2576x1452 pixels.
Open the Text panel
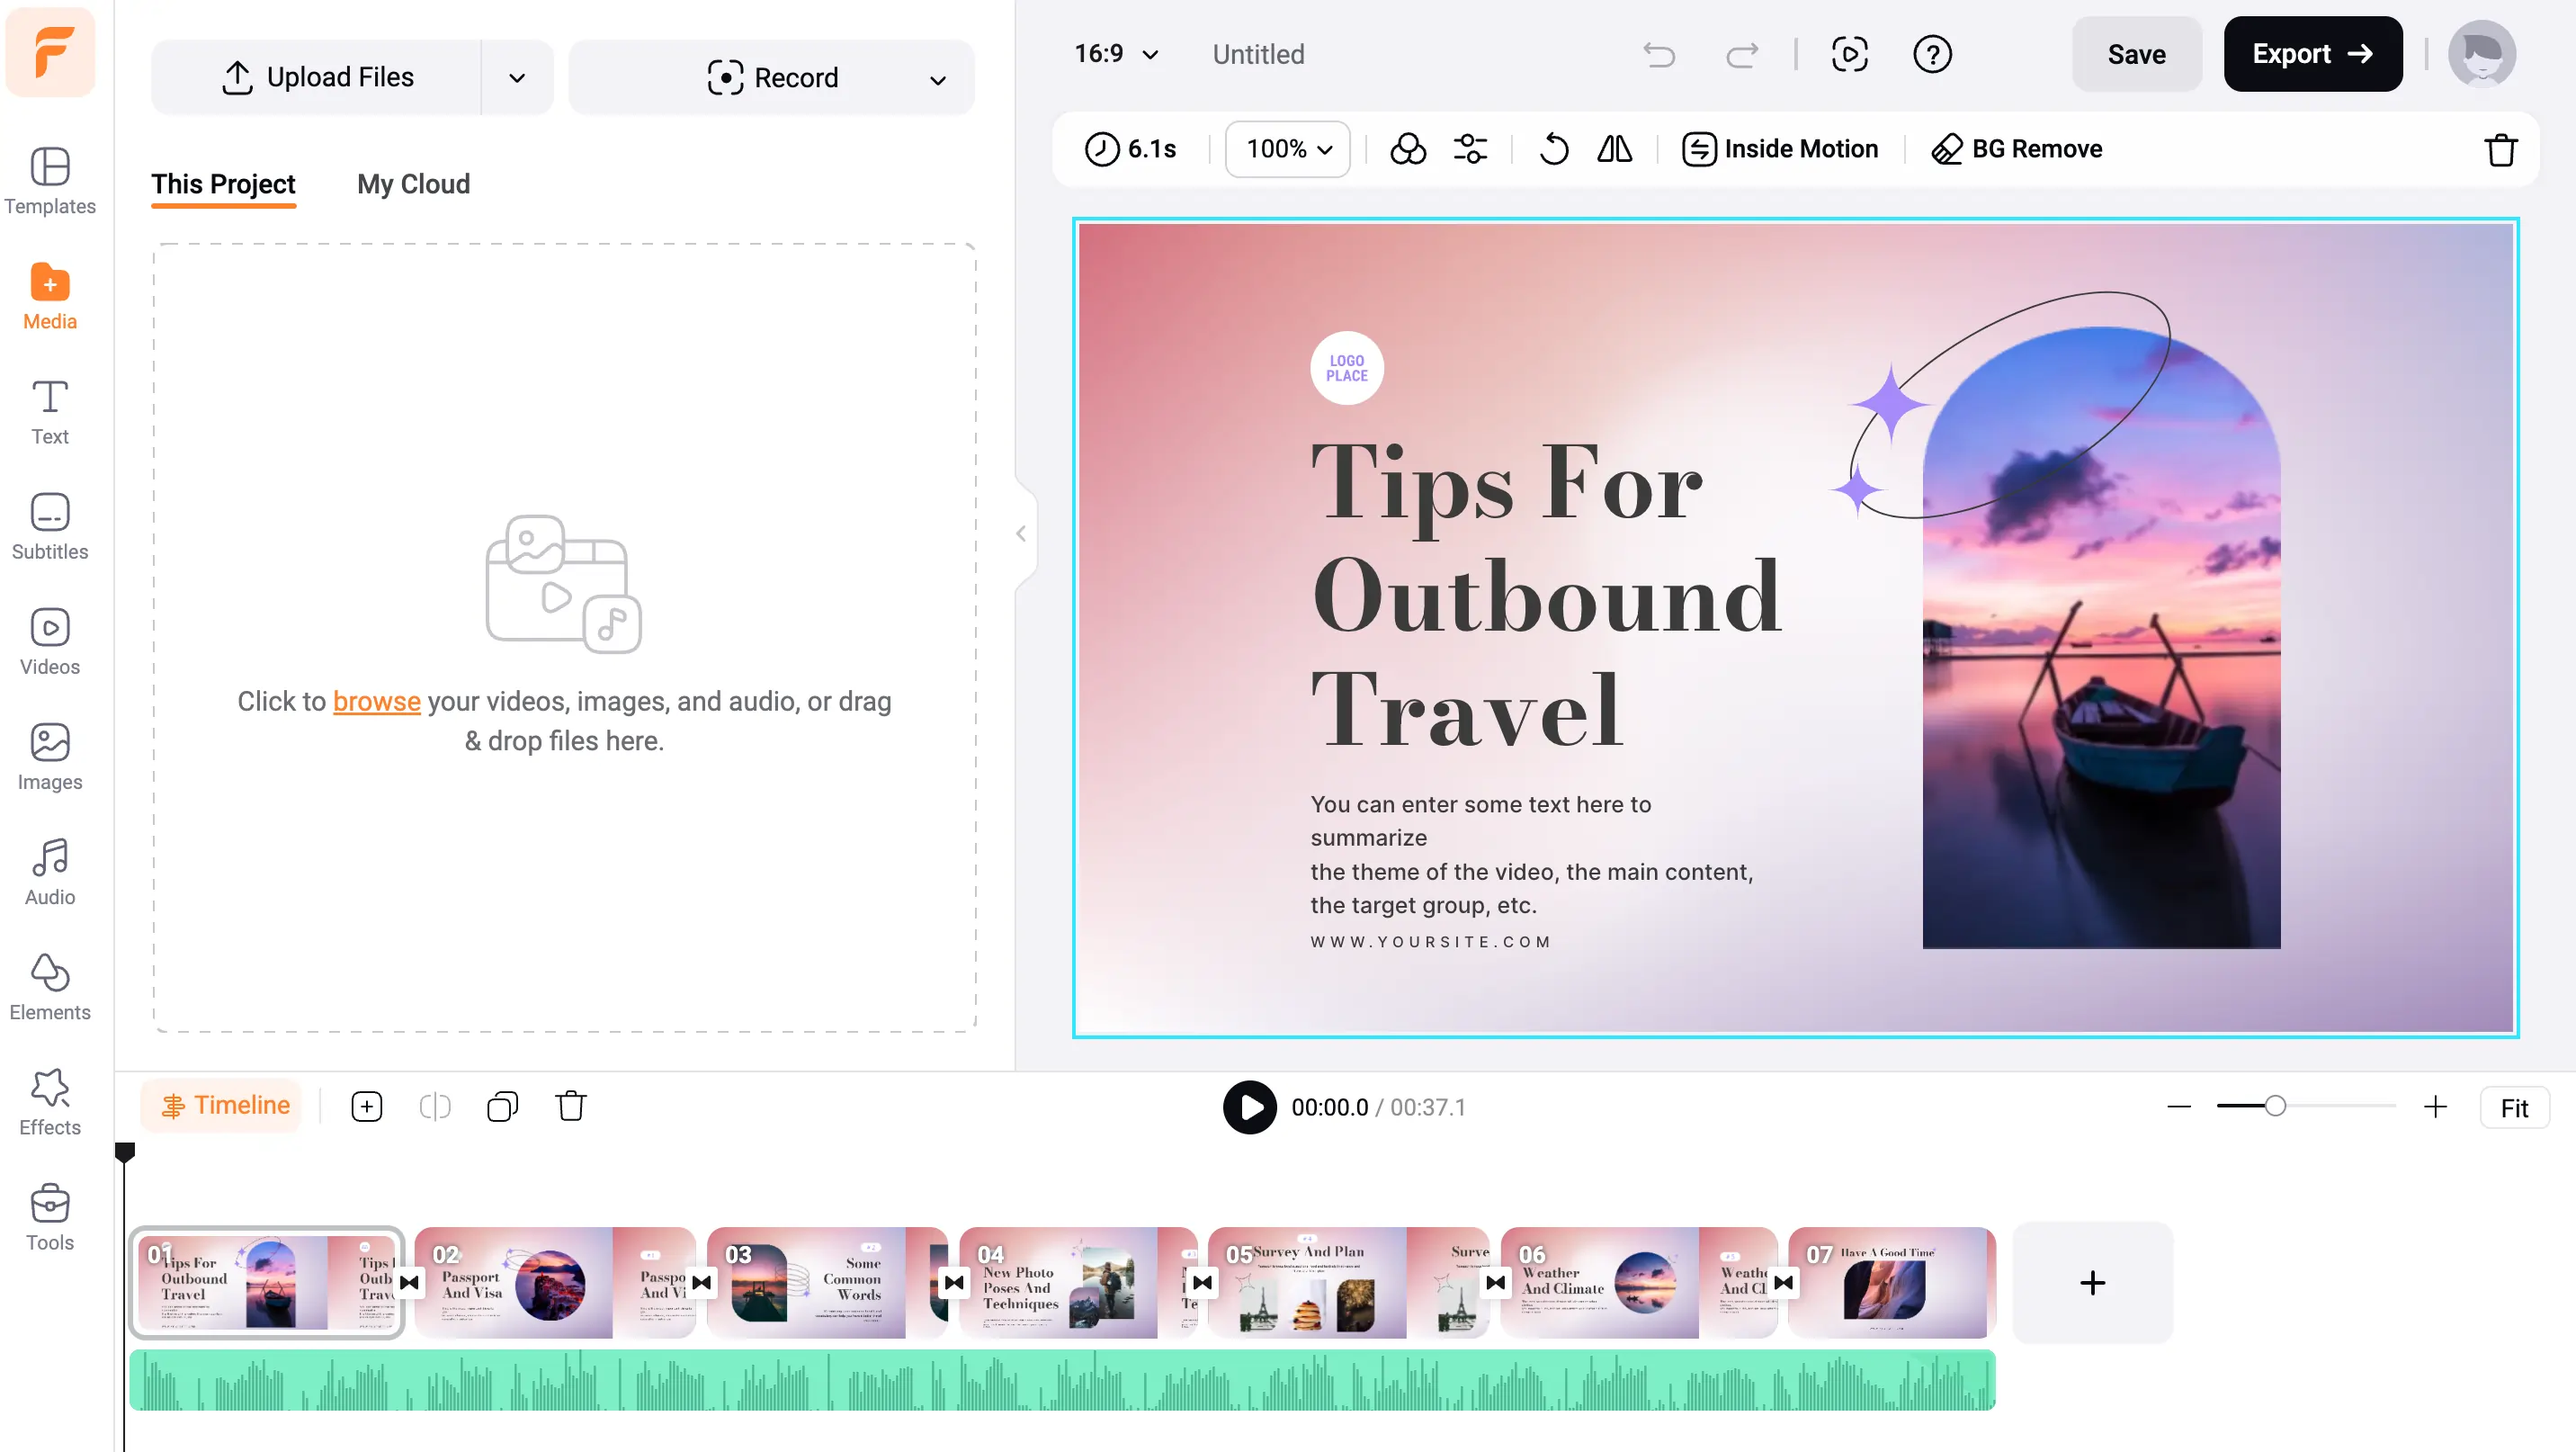coord(49,410)
